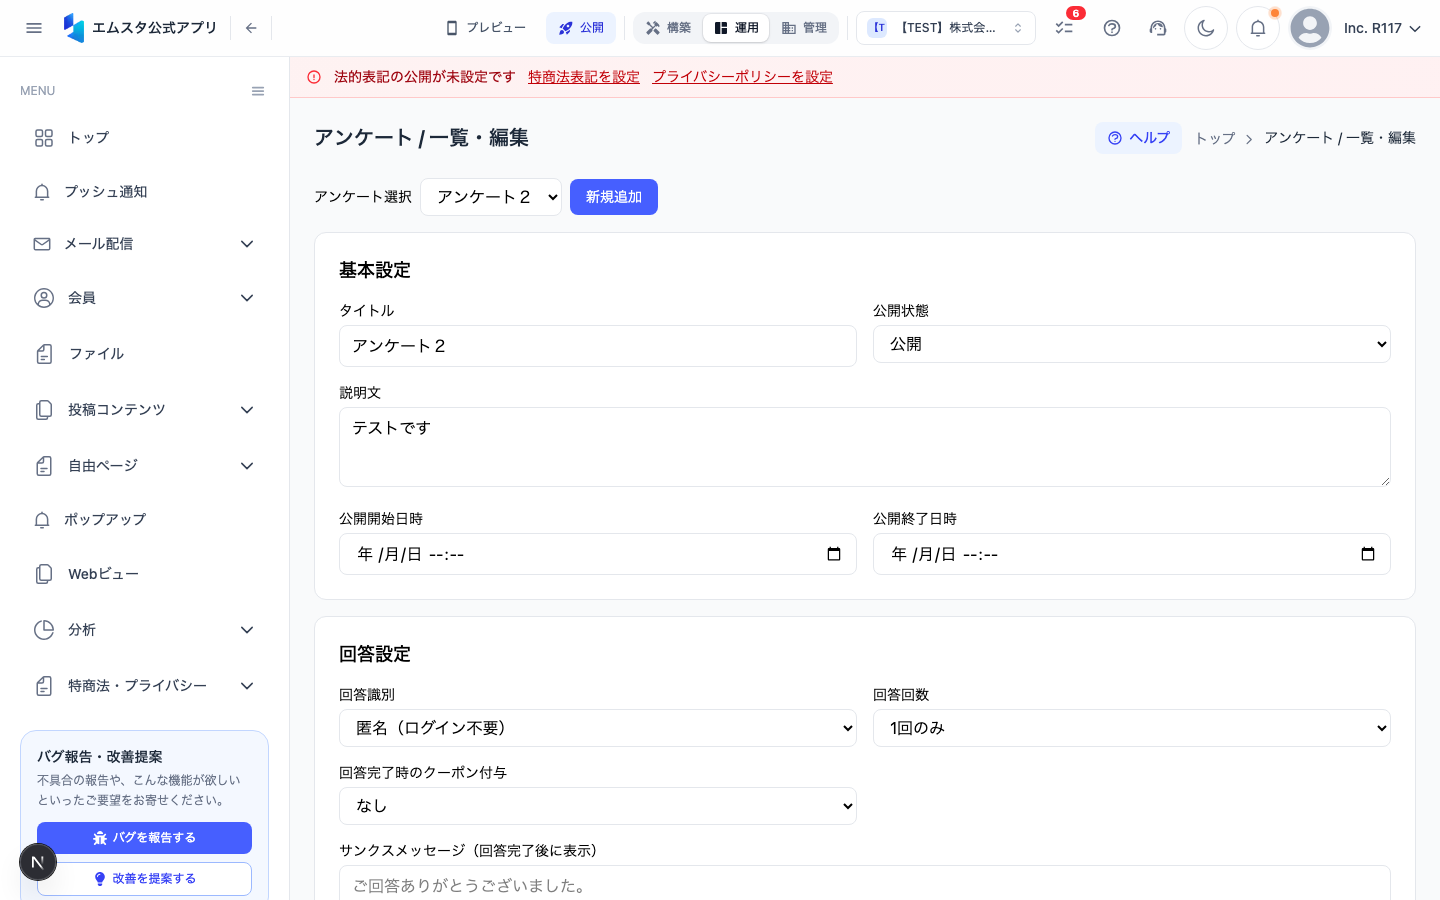Open ファイル in the sidebar

(144, 354)
